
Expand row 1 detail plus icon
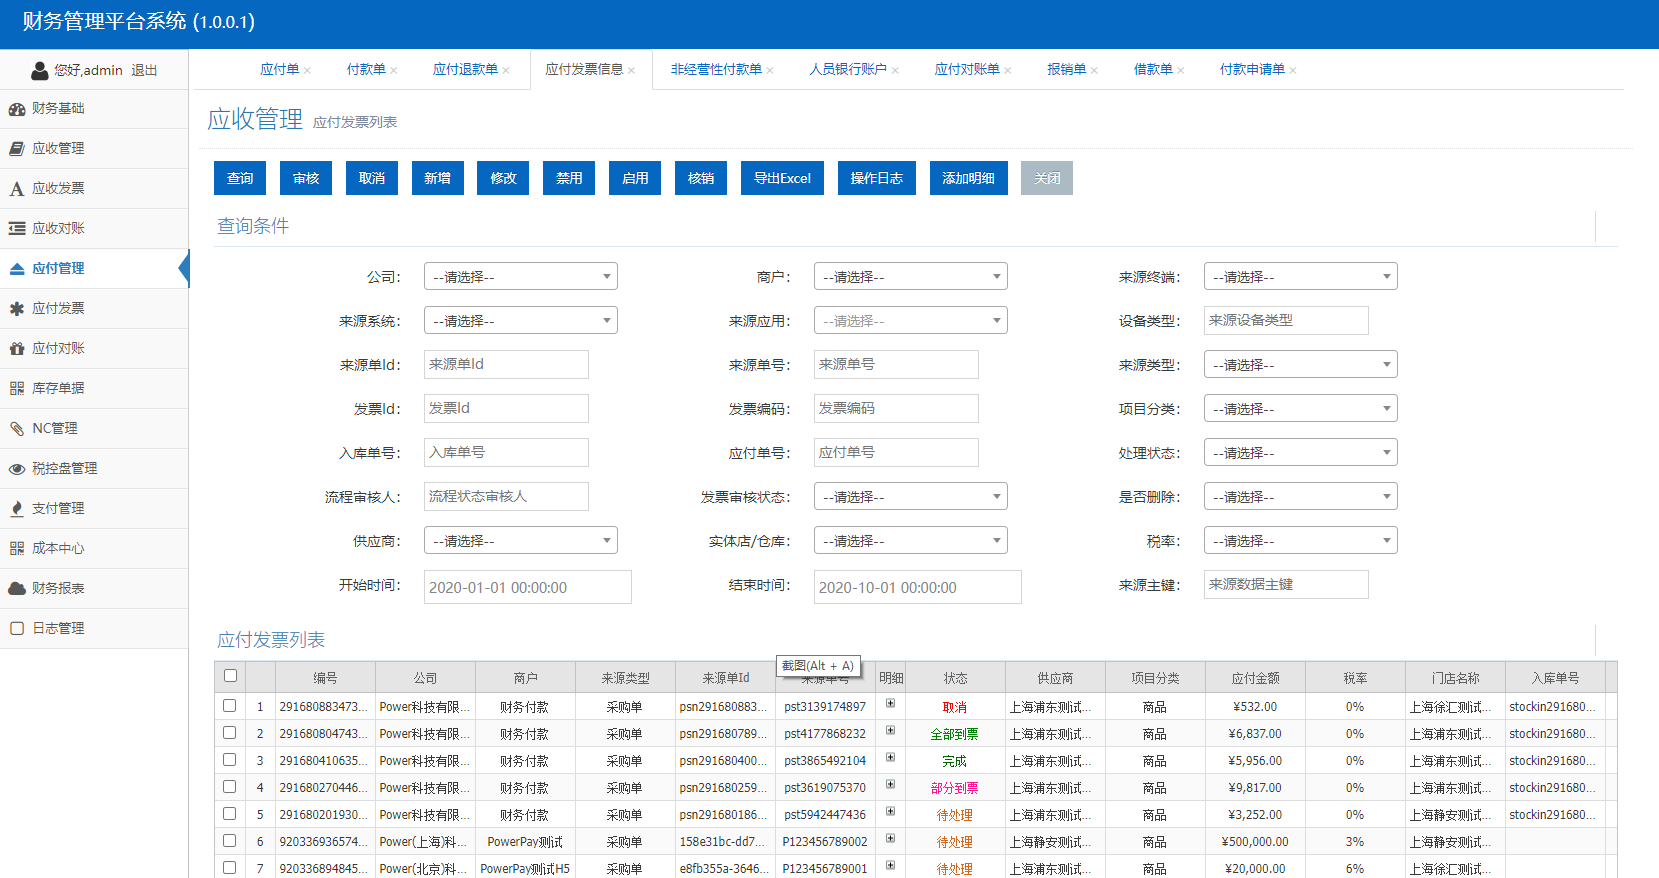pos(890,704)
